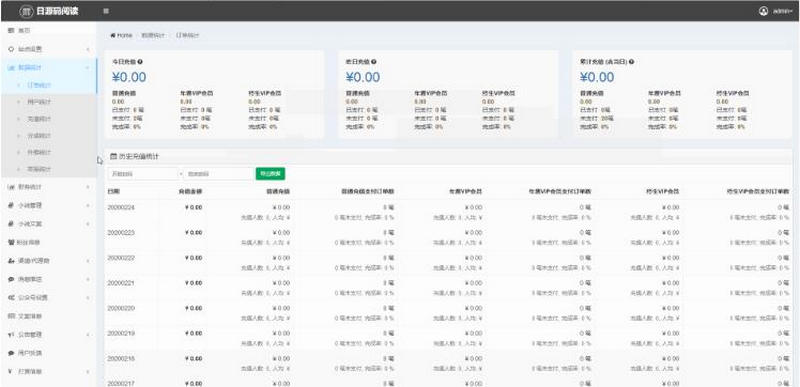Click the 充值金额 column header
This screenshot has height=387, width=800.
point(190,192)
